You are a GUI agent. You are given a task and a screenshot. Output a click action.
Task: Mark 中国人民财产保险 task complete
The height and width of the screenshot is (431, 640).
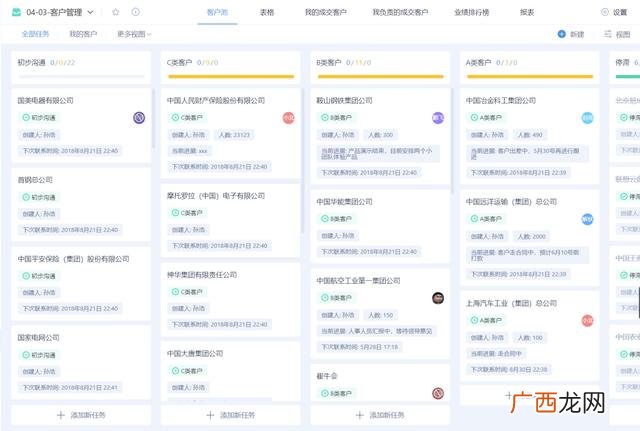click(176, 118)
